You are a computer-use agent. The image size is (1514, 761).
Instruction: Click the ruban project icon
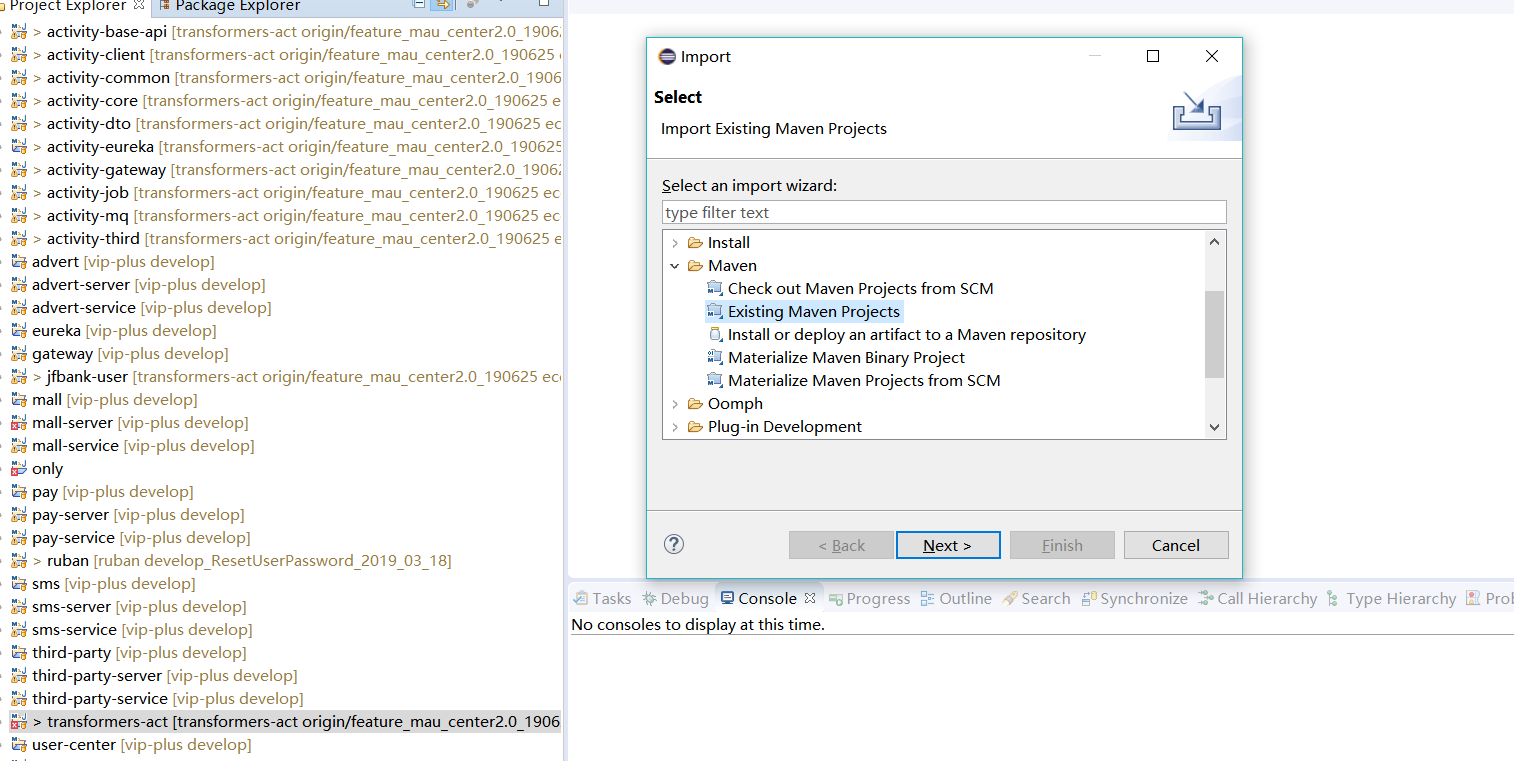[x=19, y=561]
